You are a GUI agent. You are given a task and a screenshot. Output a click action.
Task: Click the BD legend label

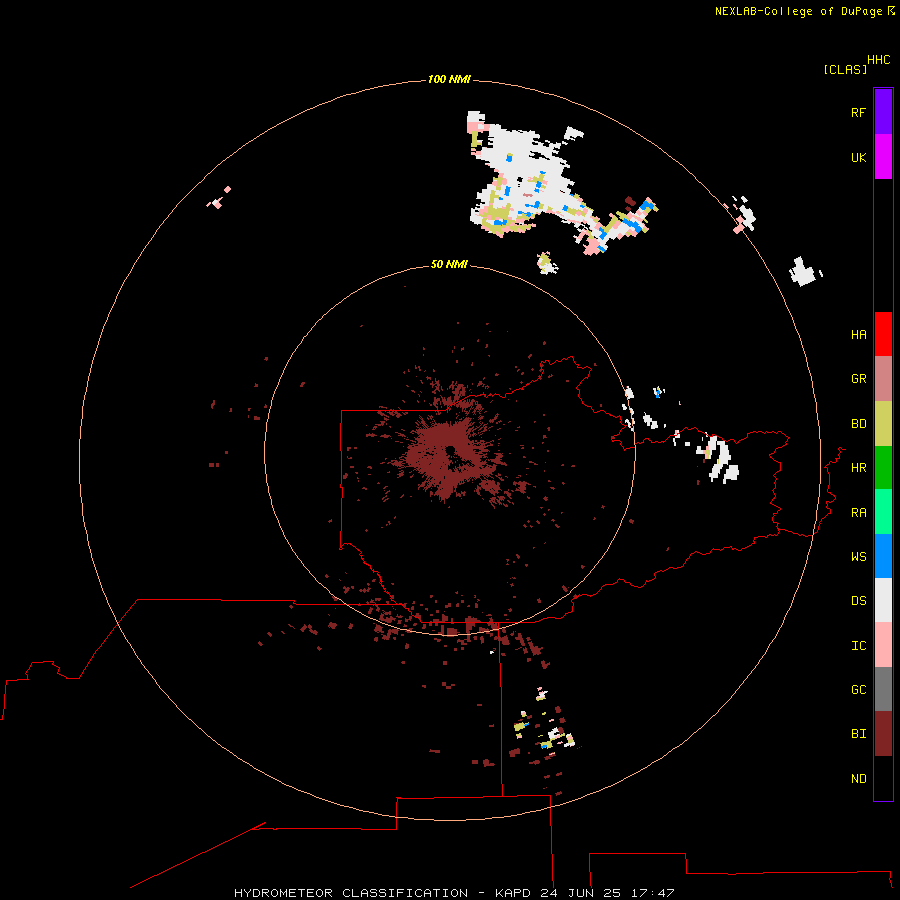point(858,424)
